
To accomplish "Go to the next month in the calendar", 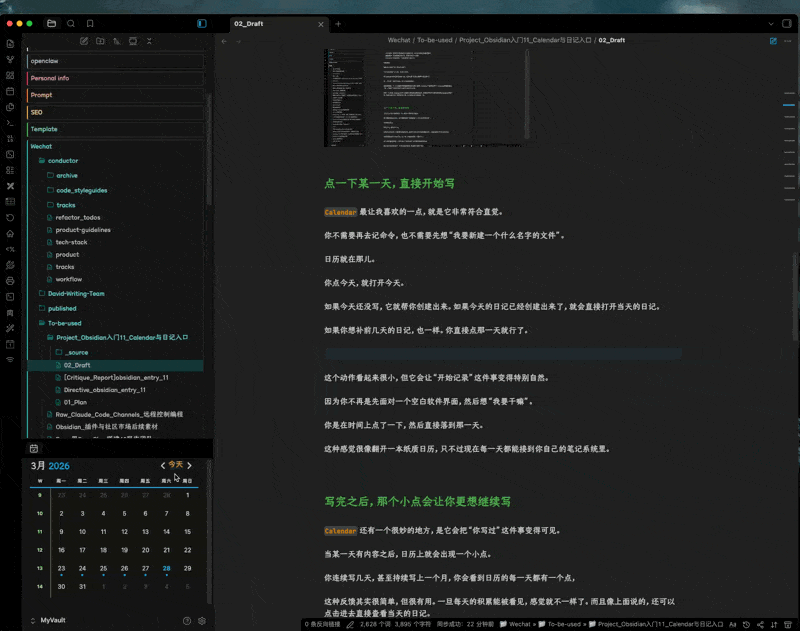I will pyautogui.click(x=191, y=465).
